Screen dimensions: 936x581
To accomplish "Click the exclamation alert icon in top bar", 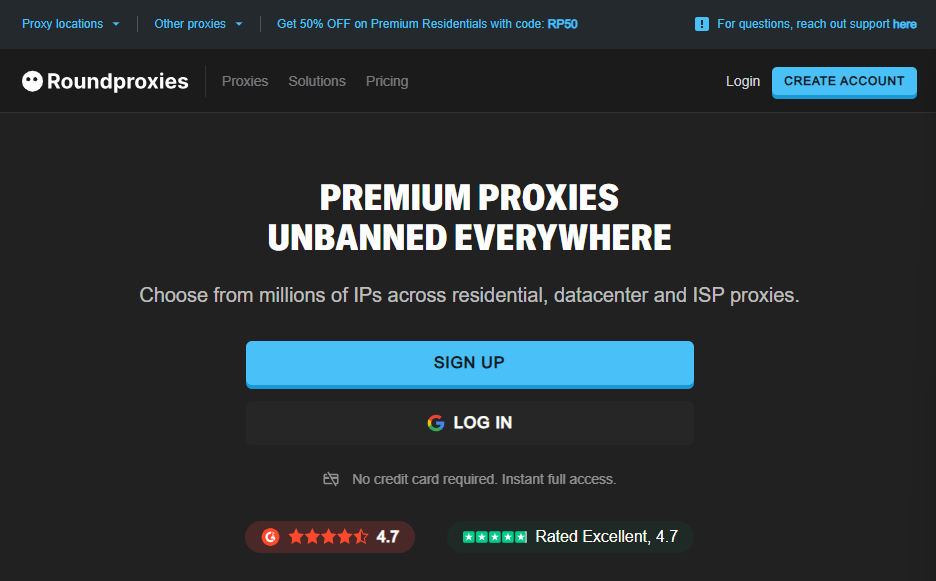I will [x=701, y=23].
